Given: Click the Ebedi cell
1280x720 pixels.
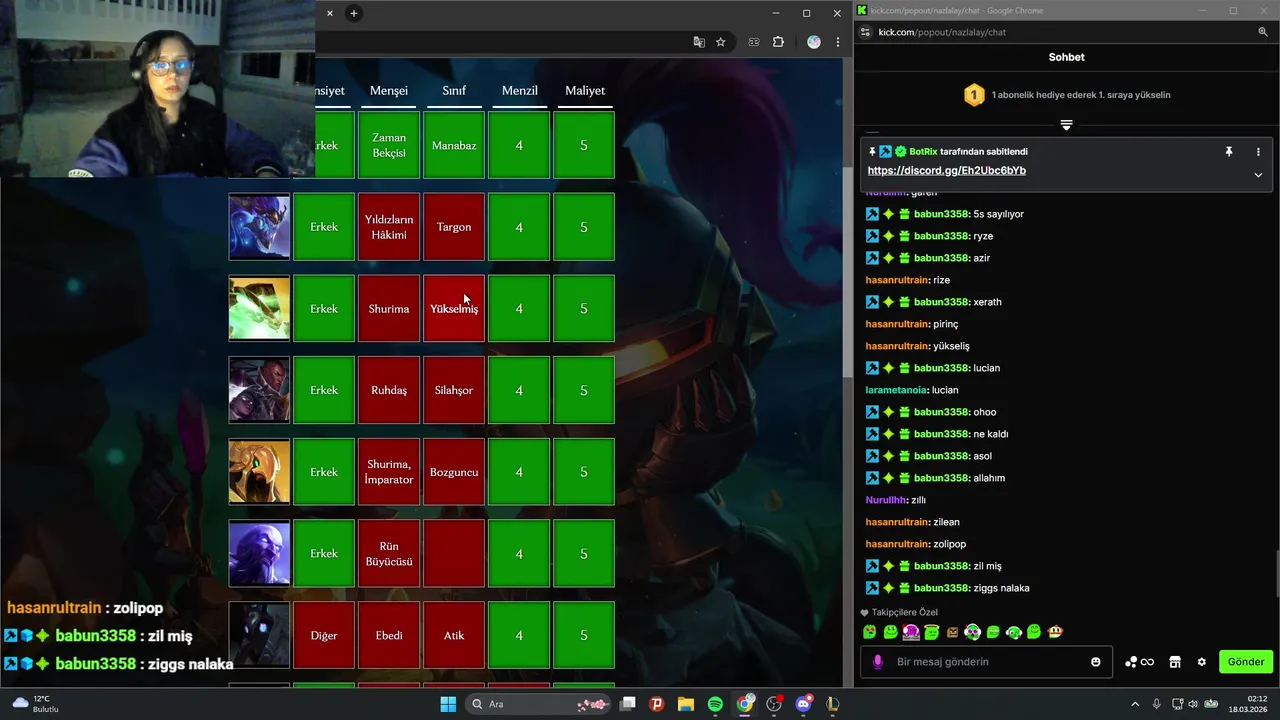Looking at the screenshot, I should pos(389,635).
